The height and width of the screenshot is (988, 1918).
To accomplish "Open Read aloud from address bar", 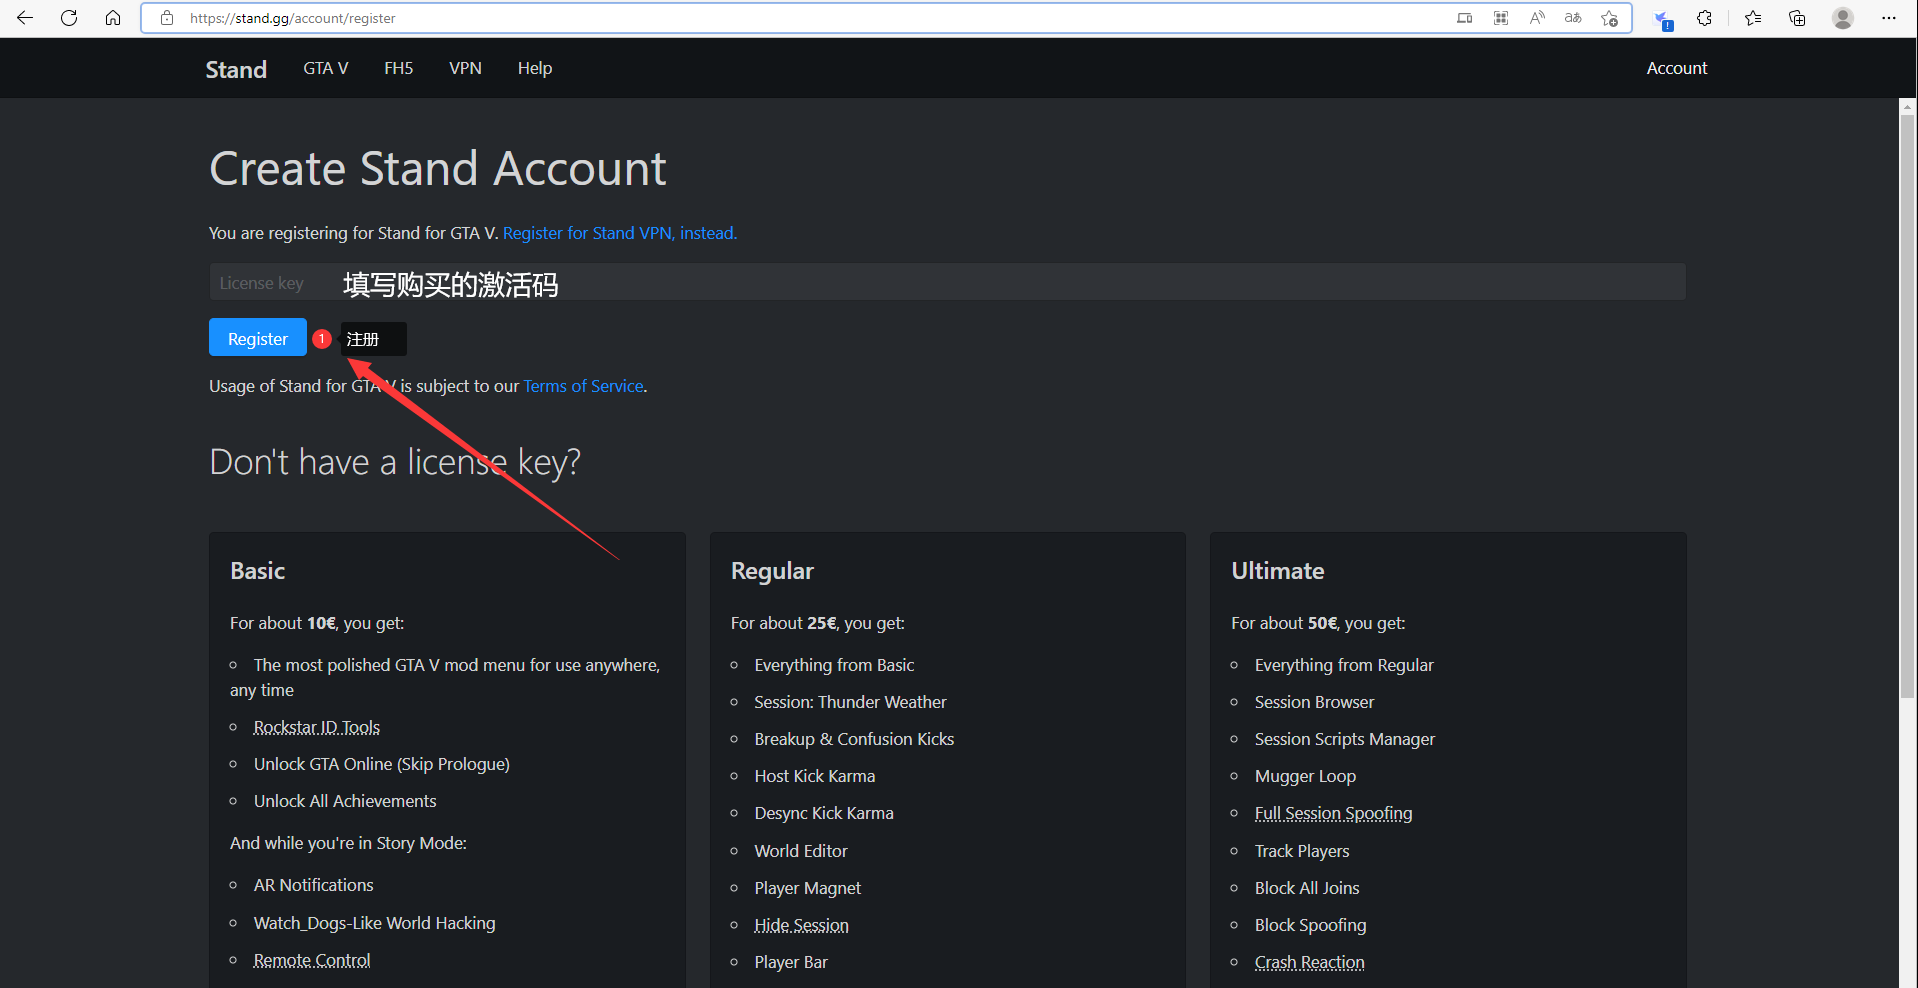I will [1537, 18].
